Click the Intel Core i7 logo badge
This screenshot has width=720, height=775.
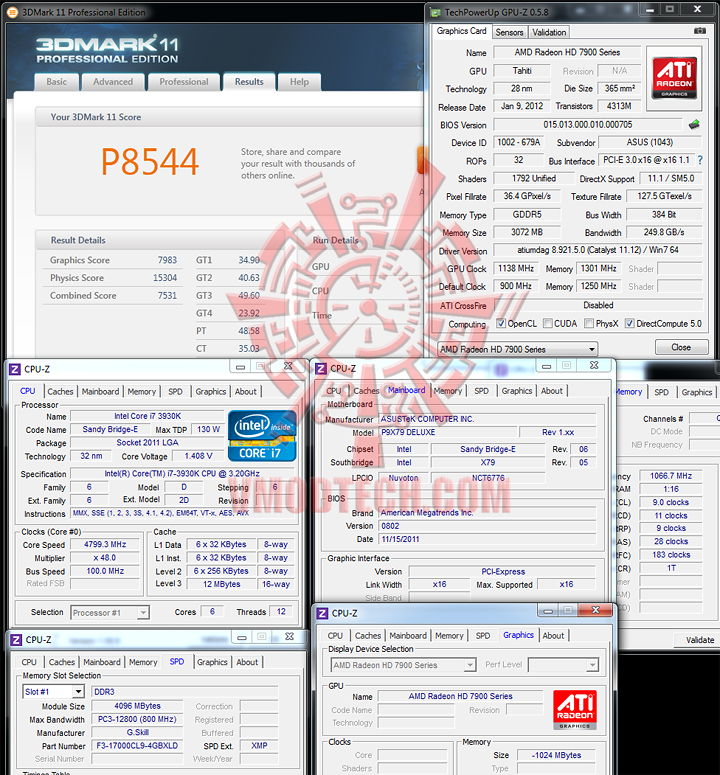pyautogui.click(x=262, y=436)
